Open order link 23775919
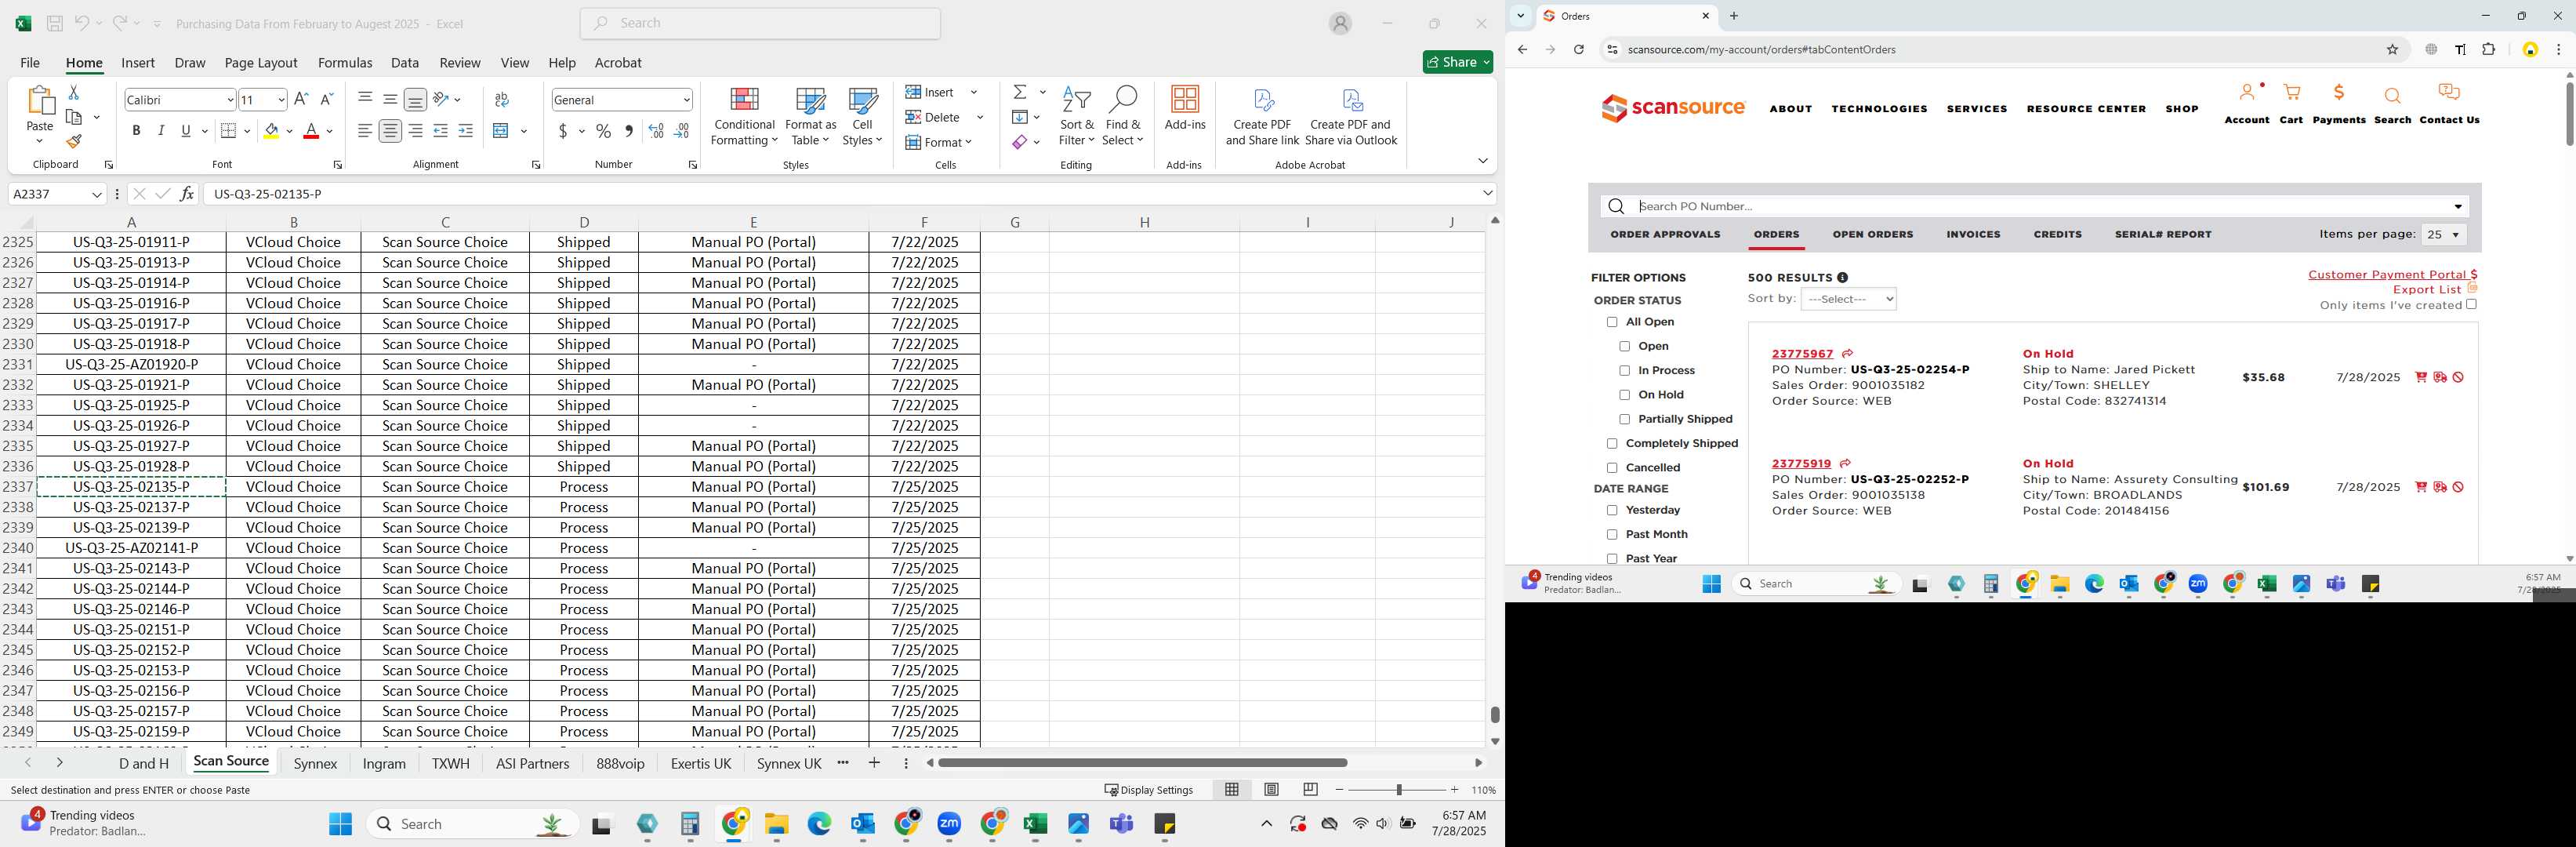Image resolution: width=2576 pixels, height=847 pixels. pos(1801,464)
